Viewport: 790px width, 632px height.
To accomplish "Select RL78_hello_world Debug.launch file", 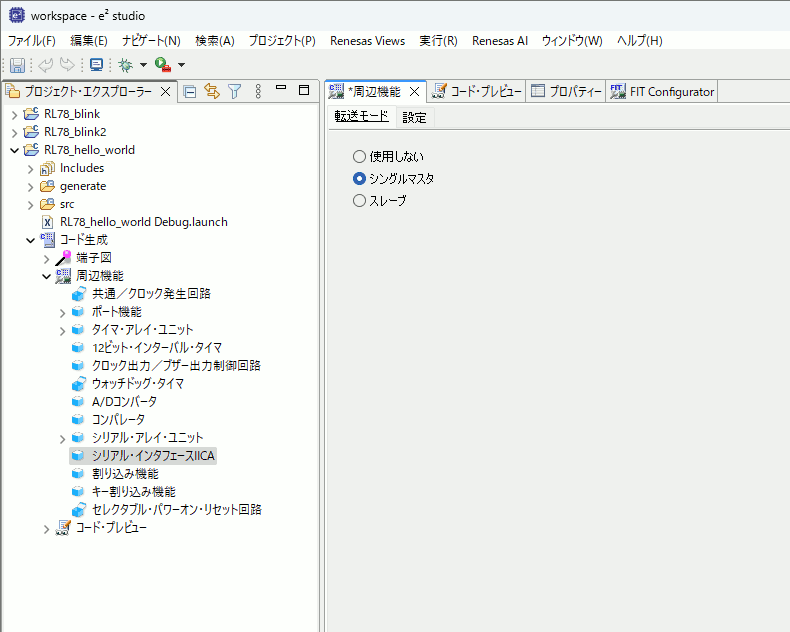I will (143, 222).
